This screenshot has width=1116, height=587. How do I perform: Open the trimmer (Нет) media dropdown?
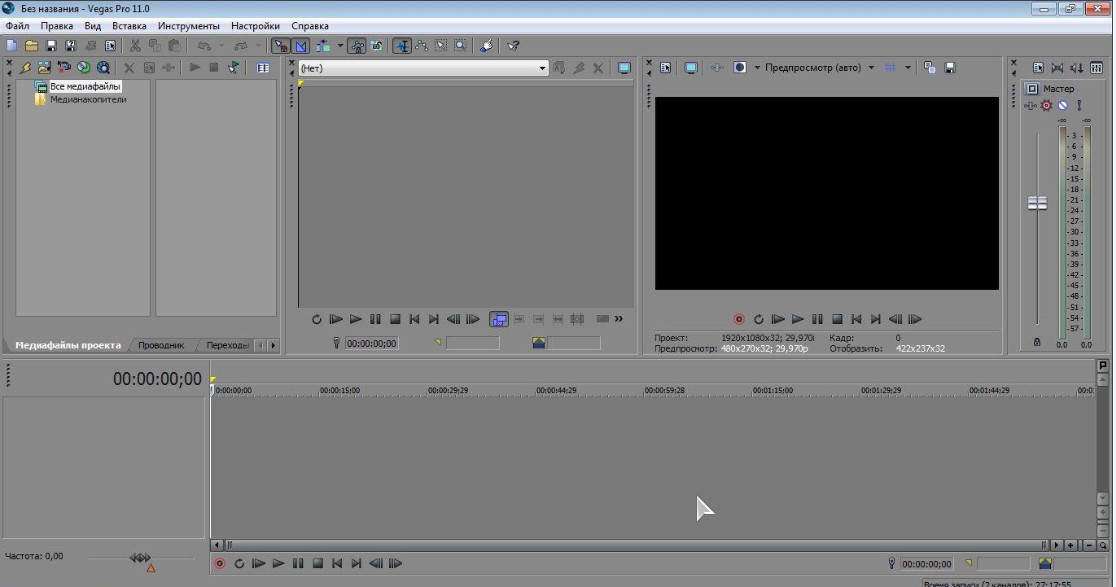point(543,68)
